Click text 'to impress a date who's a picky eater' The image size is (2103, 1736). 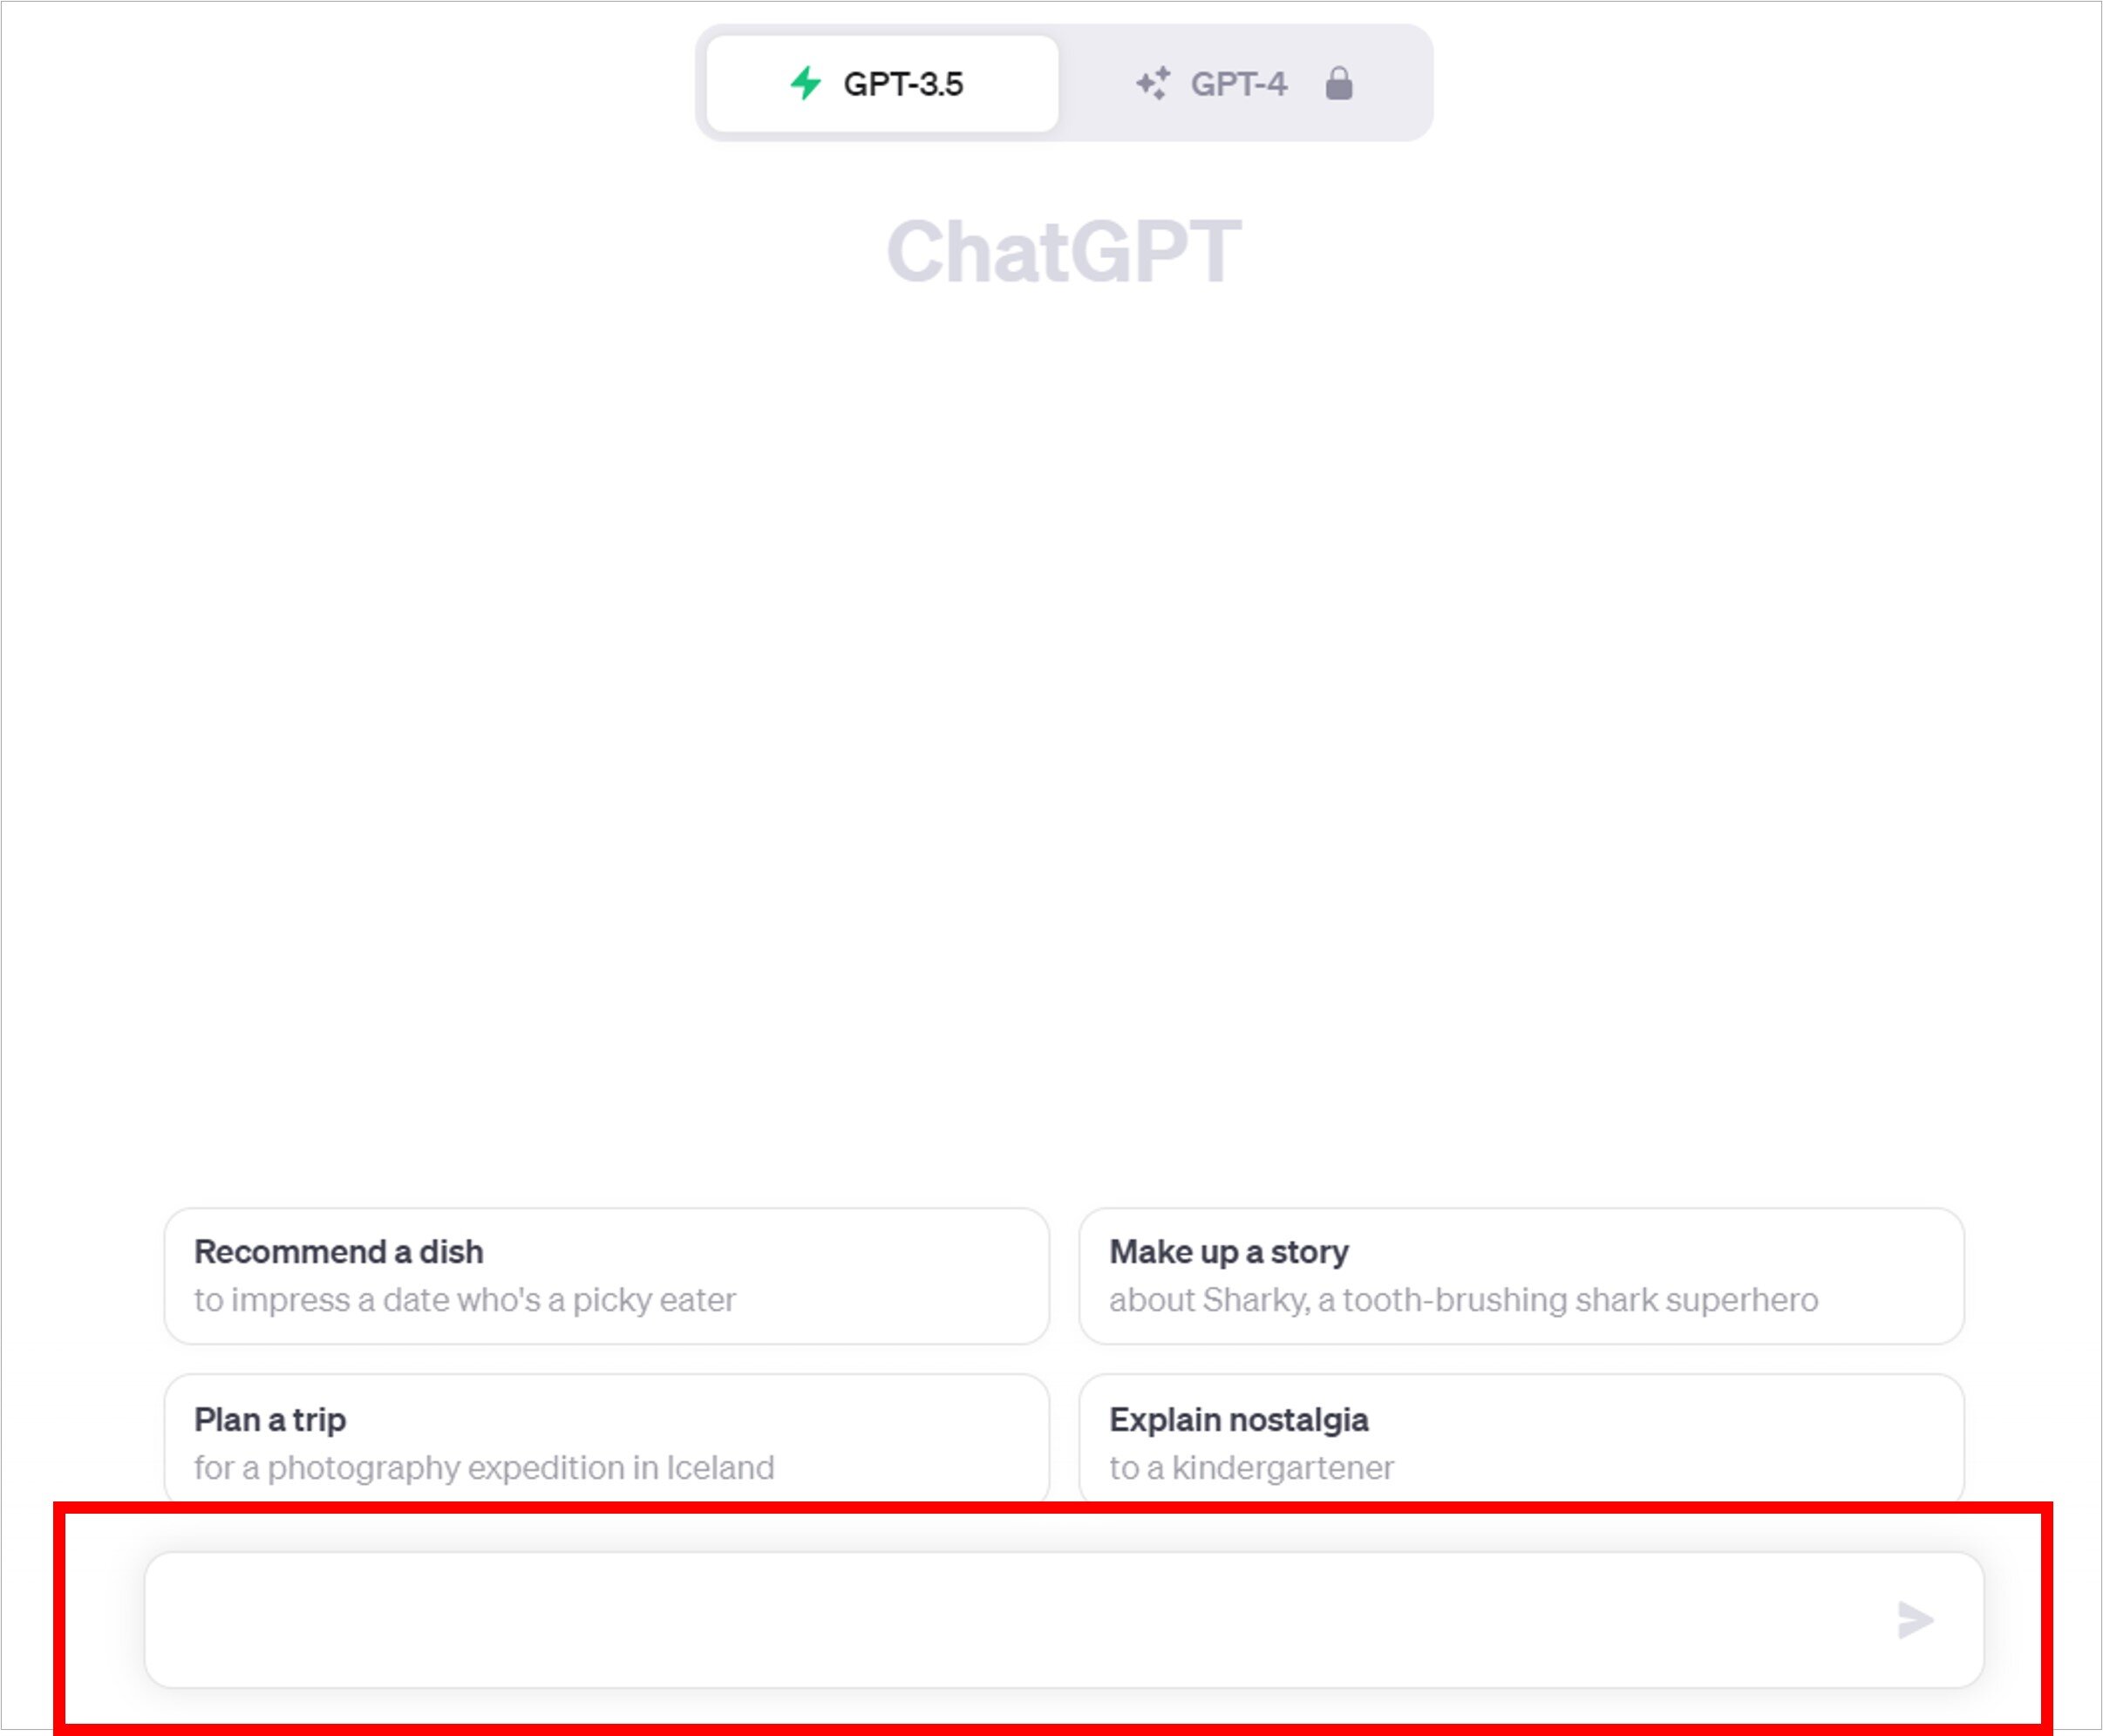(x=465, y=1300)
